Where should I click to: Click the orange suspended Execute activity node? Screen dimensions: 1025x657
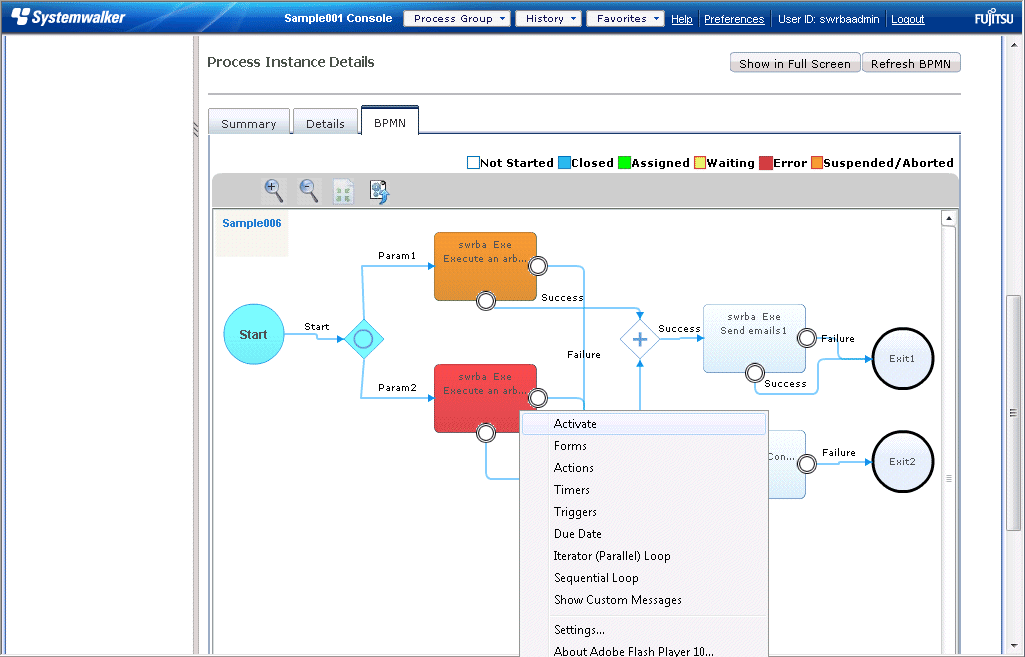485,260
